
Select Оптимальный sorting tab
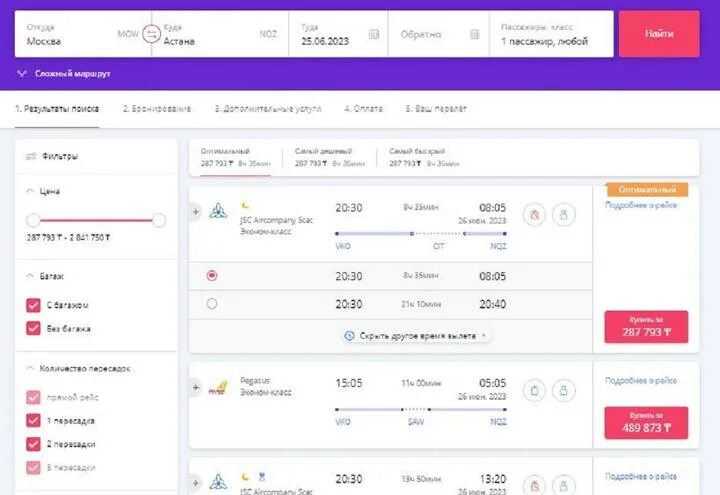tap(236, 158)
